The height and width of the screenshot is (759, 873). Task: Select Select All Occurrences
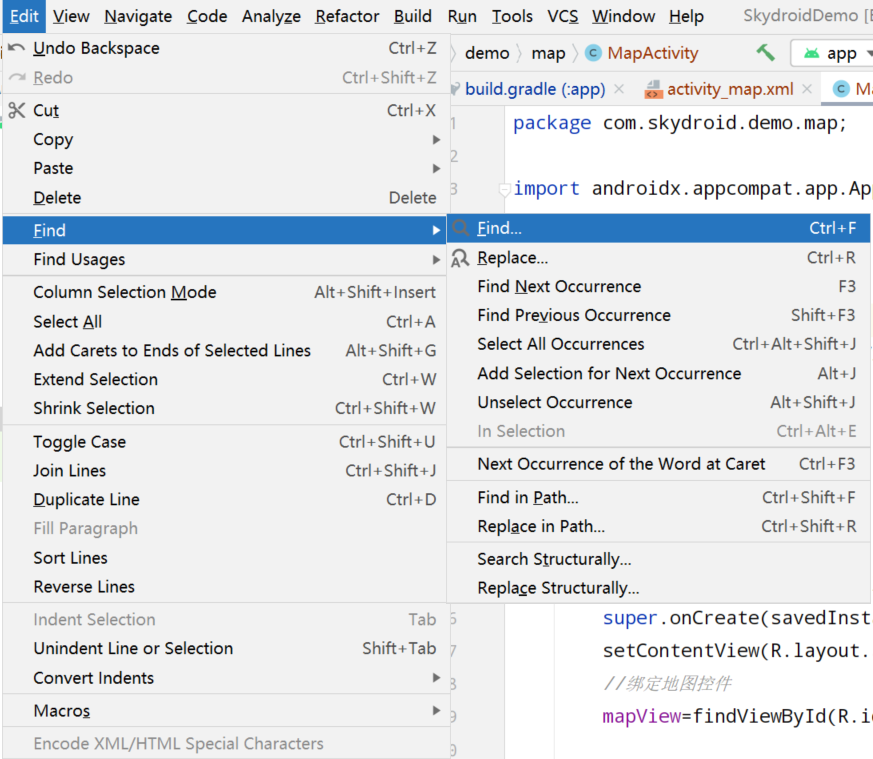click(659, 344)
